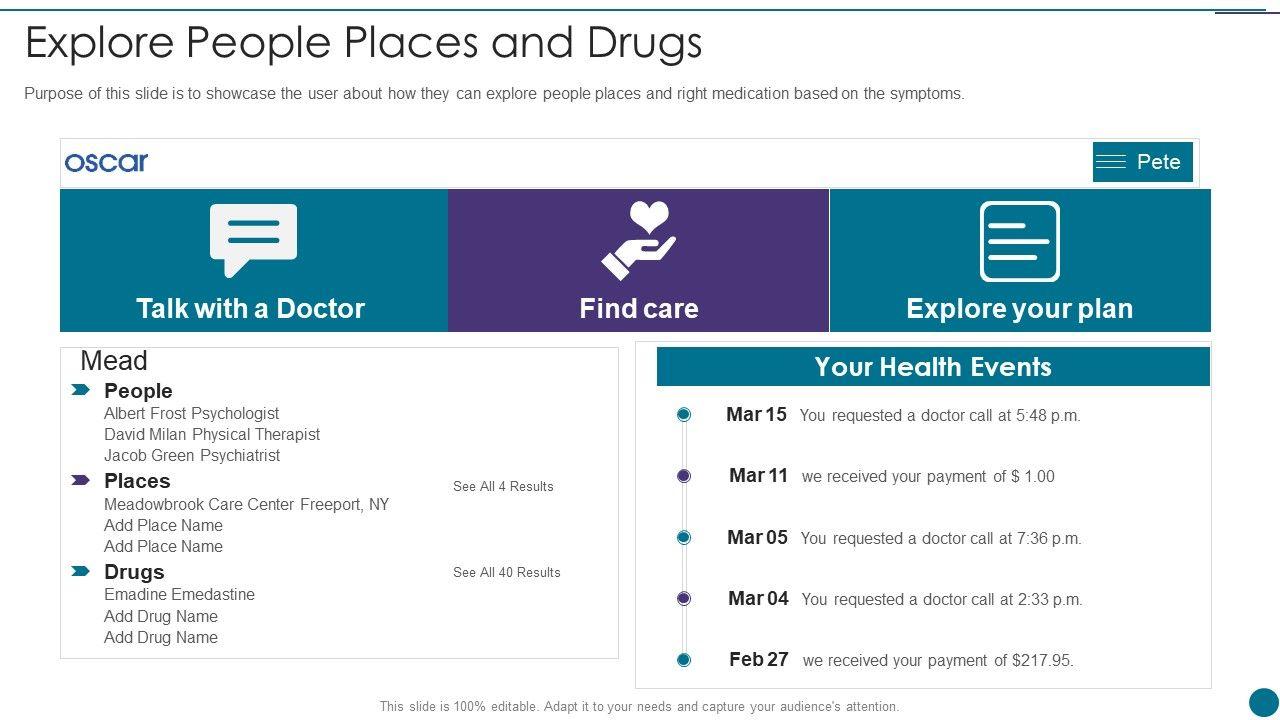The height and width of the screenshot is (720, 1280).
Task: Click the purple arrow beside Places
Action: click(x=81, y=481)
